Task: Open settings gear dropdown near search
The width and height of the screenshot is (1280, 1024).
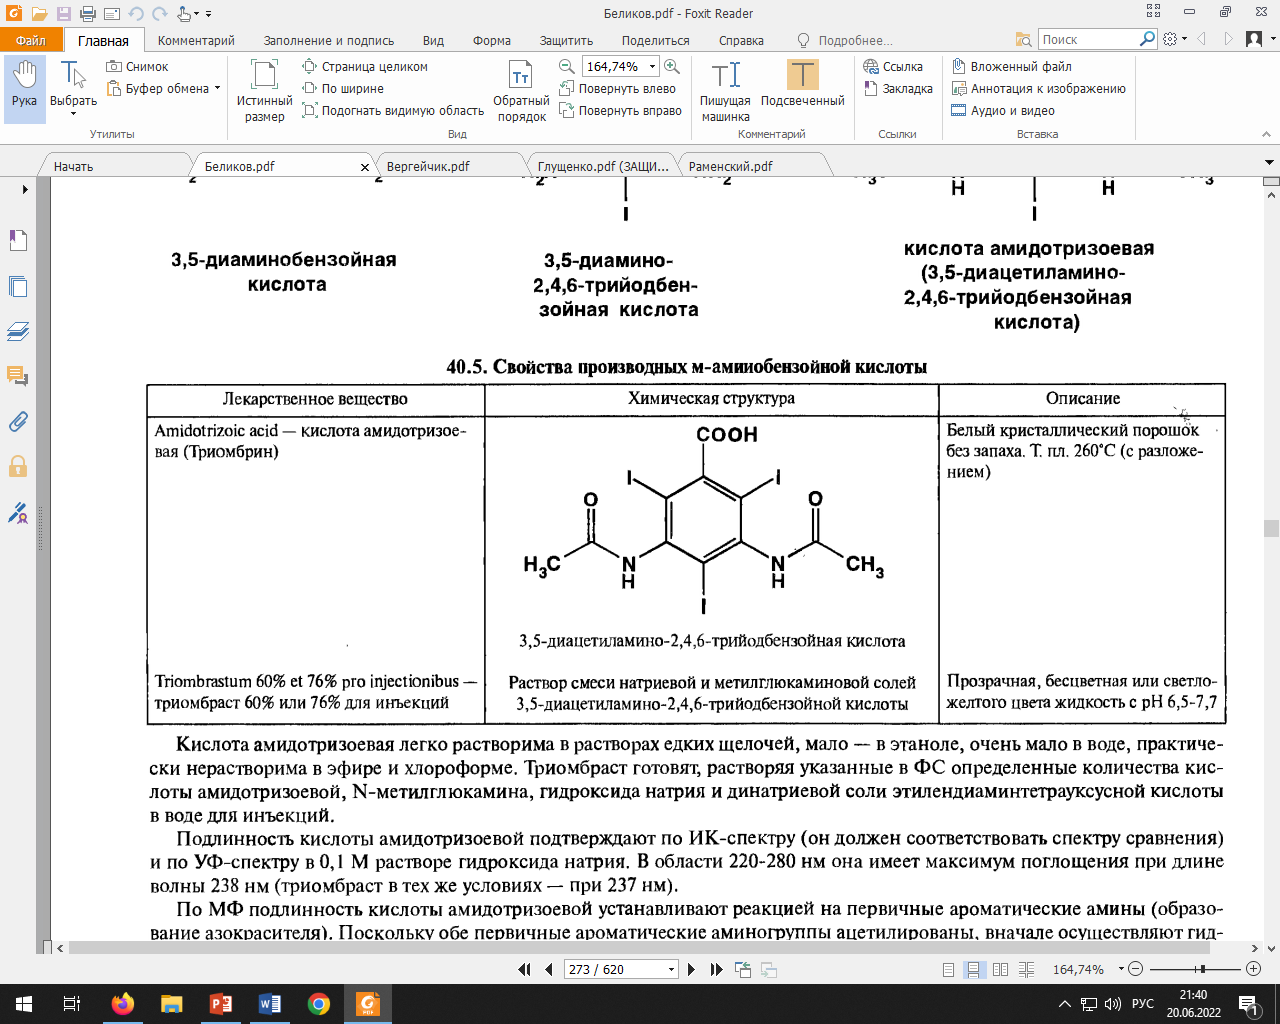Action: (x=1175, y=39)
